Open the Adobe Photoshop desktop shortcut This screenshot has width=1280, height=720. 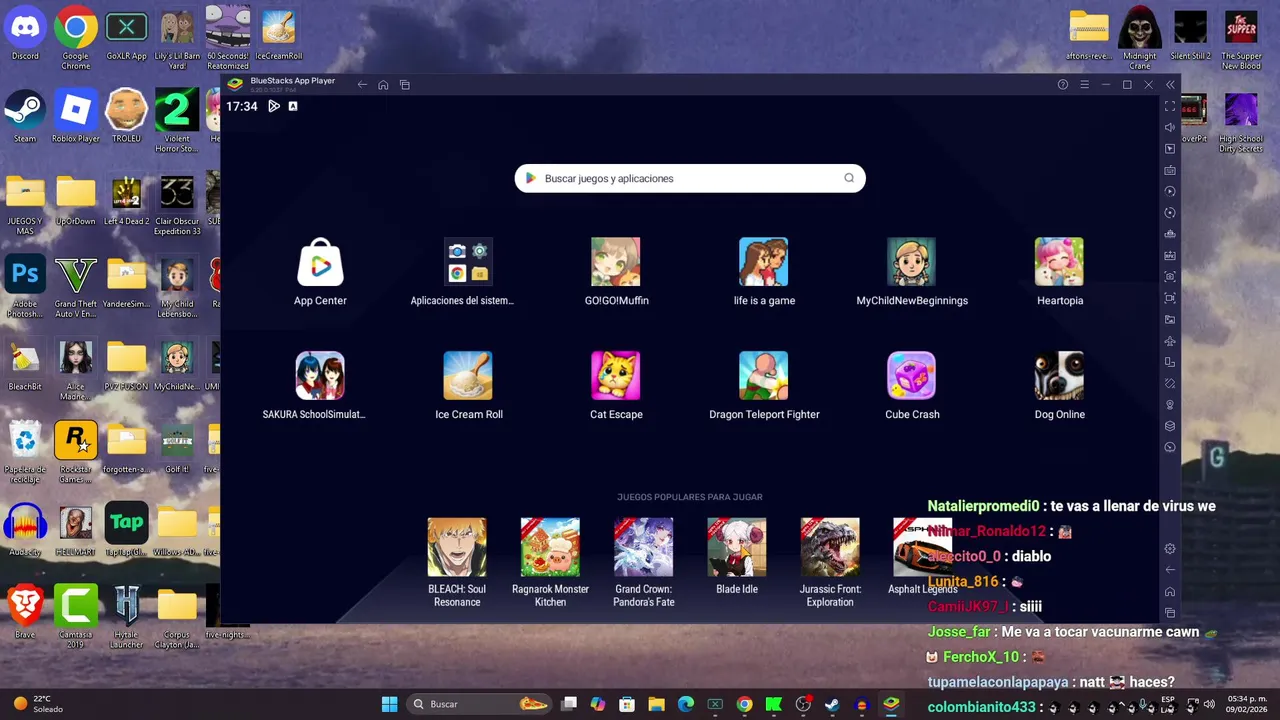25,288
